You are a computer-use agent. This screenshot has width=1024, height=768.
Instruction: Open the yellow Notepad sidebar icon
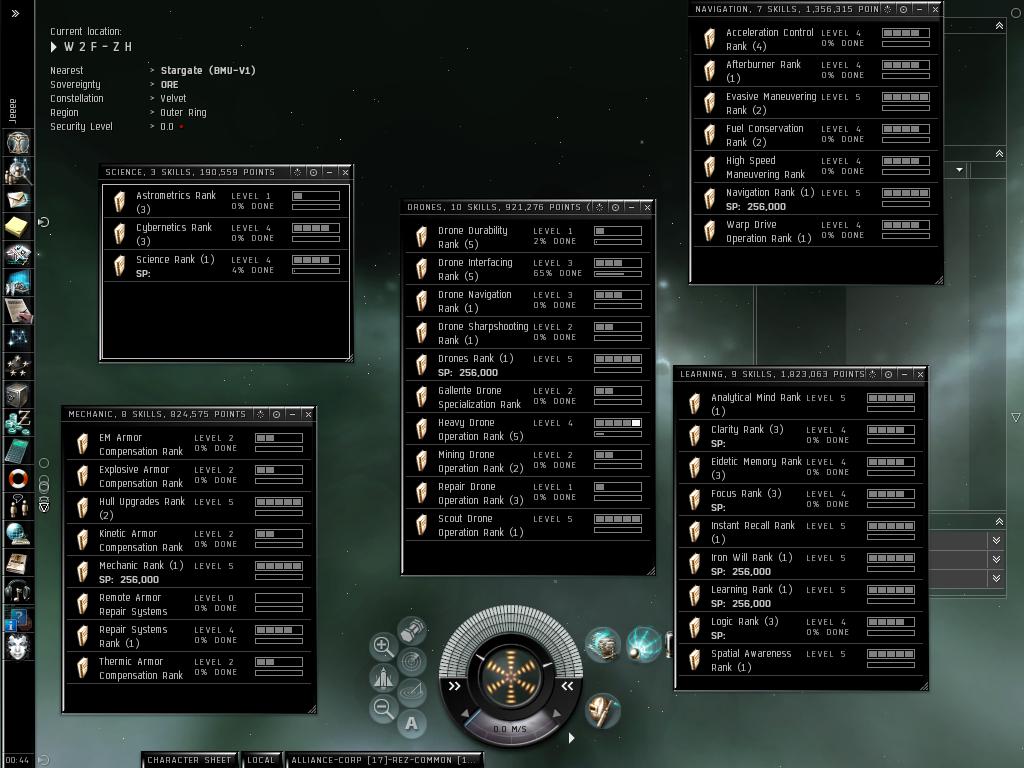click(18, 227)
